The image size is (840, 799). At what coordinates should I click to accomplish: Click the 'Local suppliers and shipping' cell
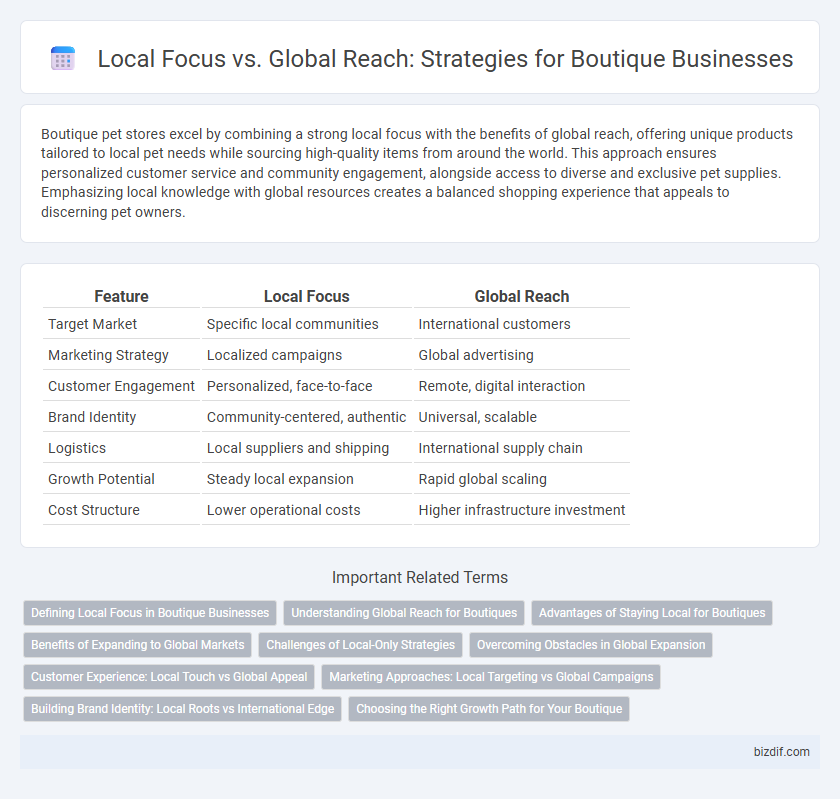tap(306, 448)
